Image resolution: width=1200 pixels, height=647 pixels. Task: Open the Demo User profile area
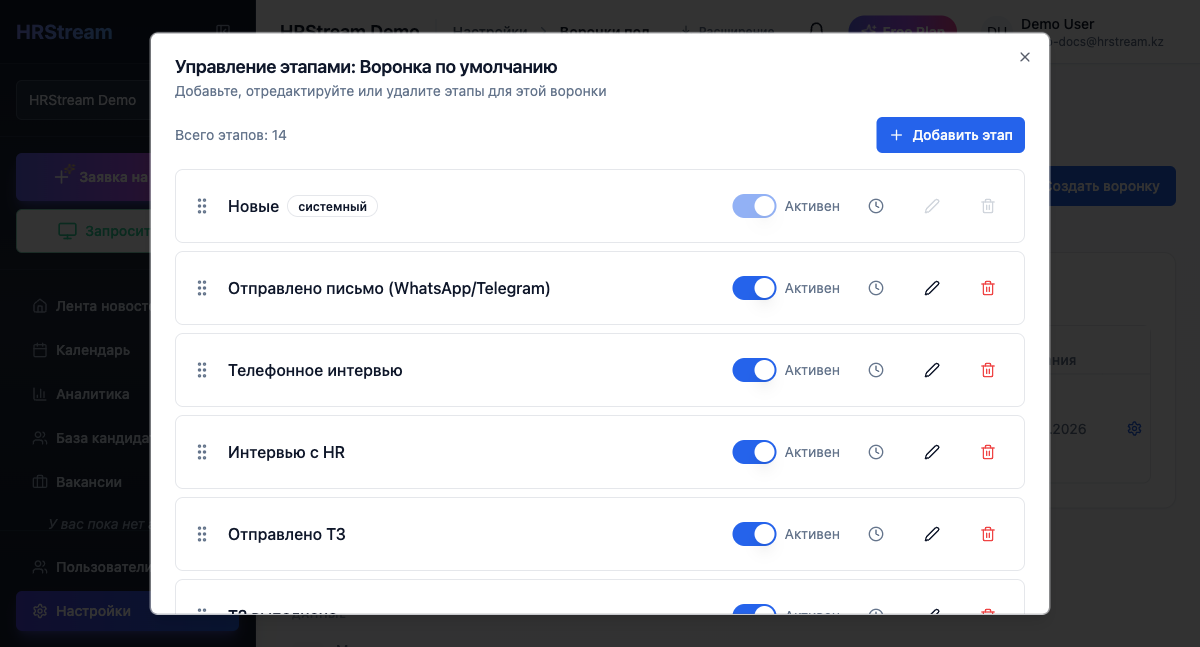[1055, 30]
